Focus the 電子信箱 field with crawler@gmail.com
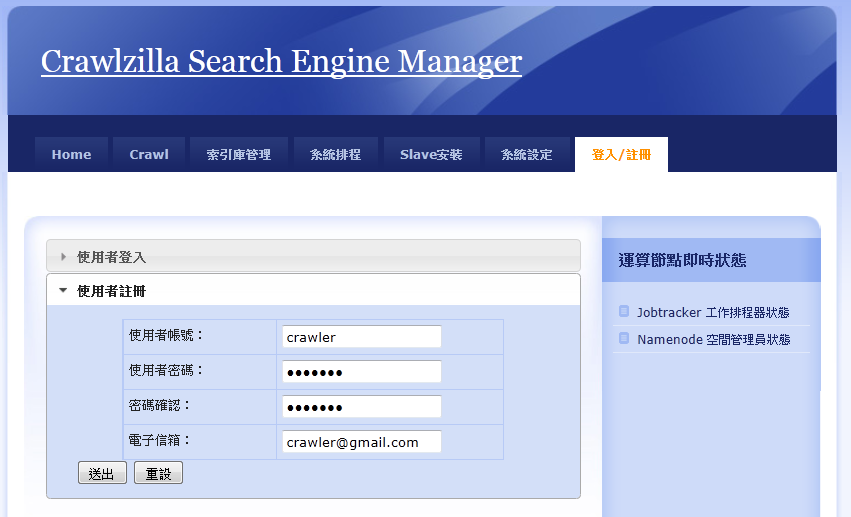The image size is (851, 517). (361, 442)
